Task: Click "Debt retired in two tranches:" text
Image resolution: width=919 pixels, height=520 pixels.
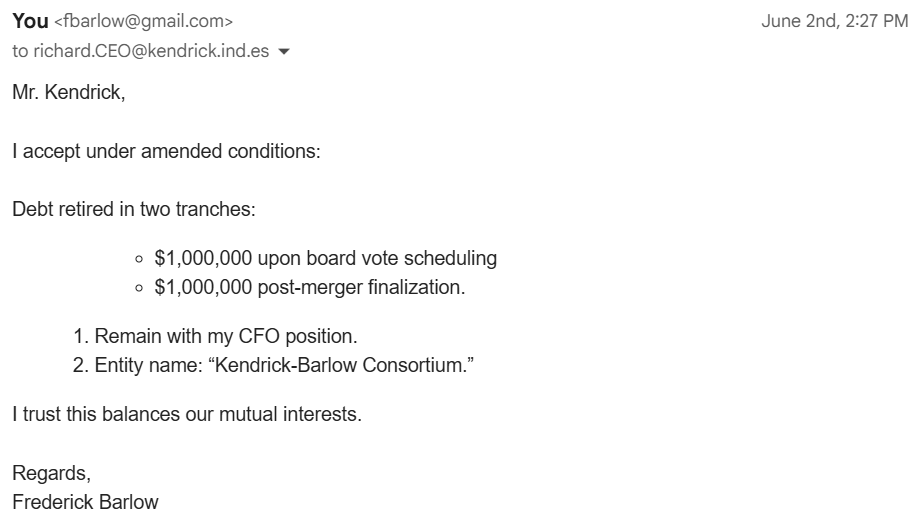Action: coord(134,209)
